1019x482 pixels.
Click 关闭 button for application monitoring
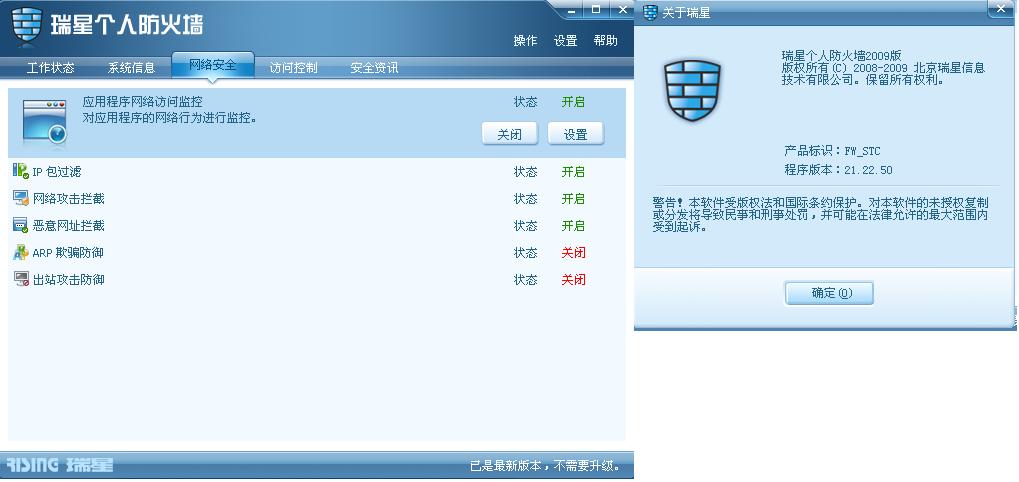click(510, 134)
